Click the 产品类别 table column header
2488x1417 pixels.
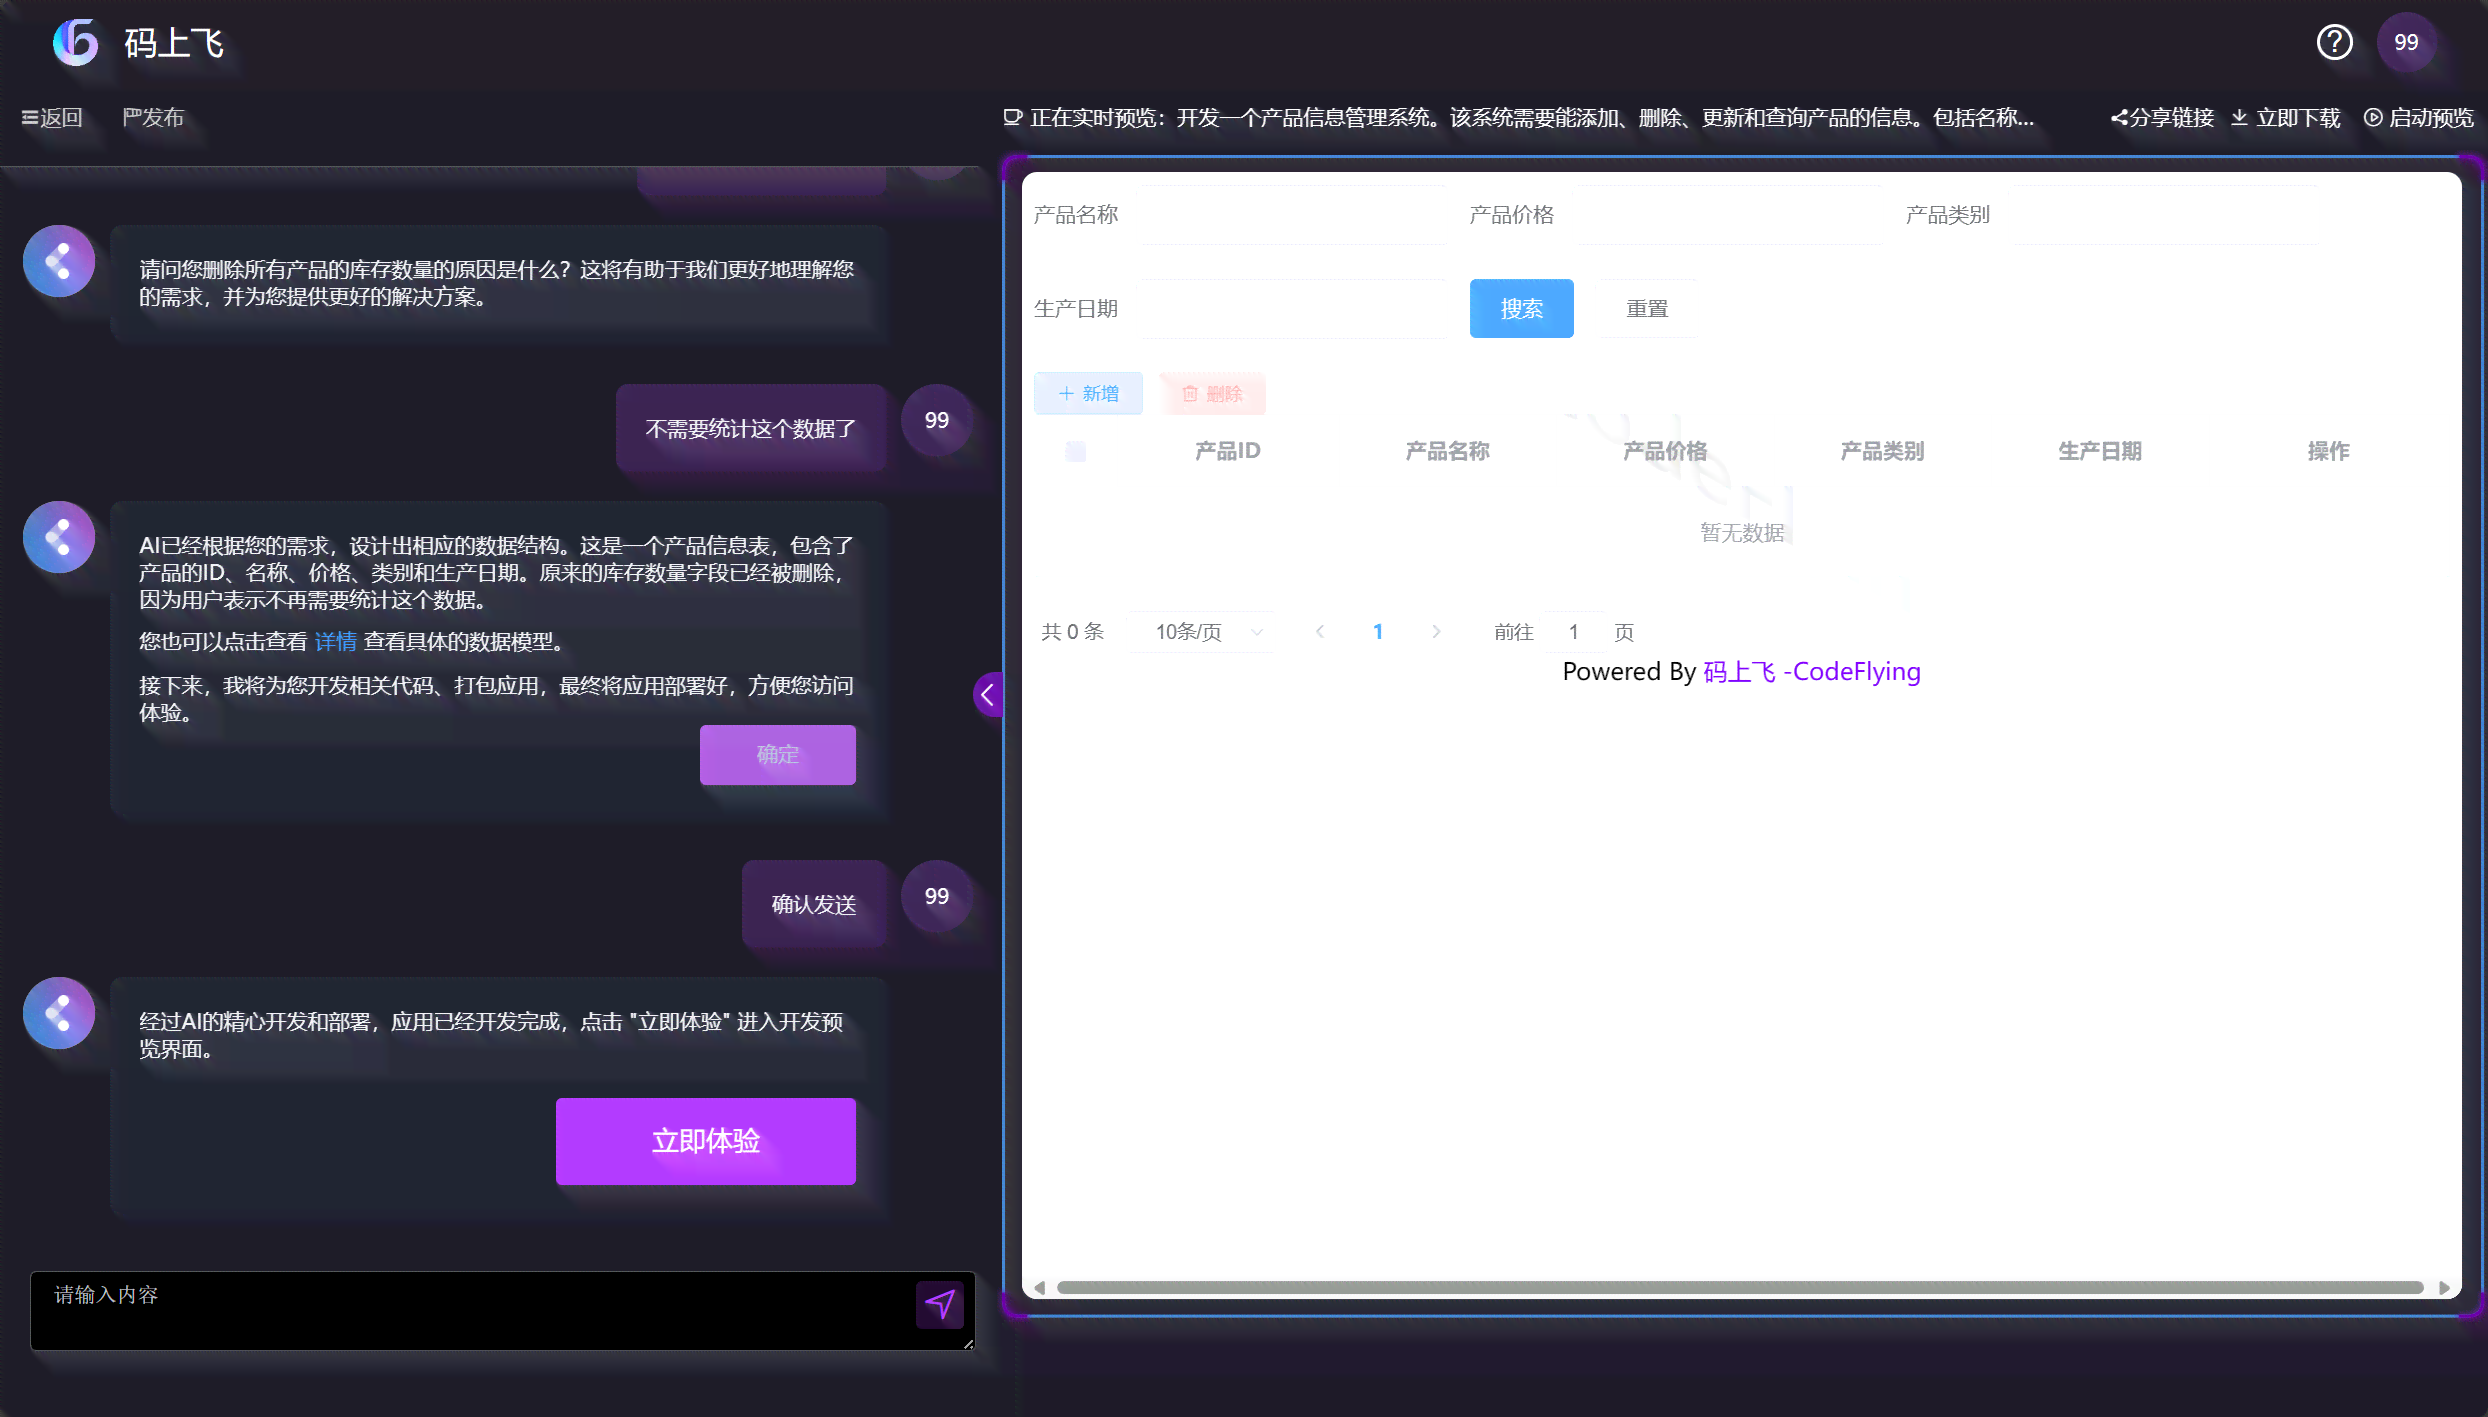click(1882, 451)
